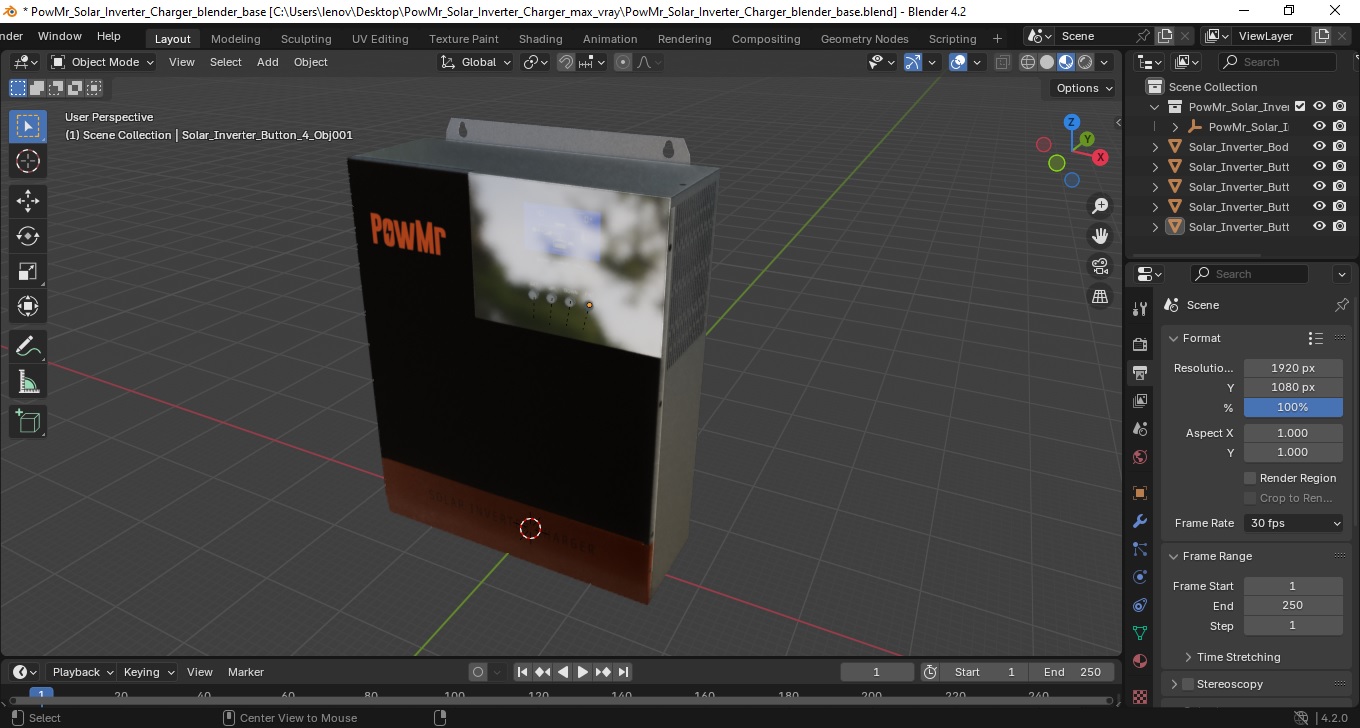This screenshot has height=728, width=1360.
Task: Select the Annotate tool
Action: (x=28, y=347)
